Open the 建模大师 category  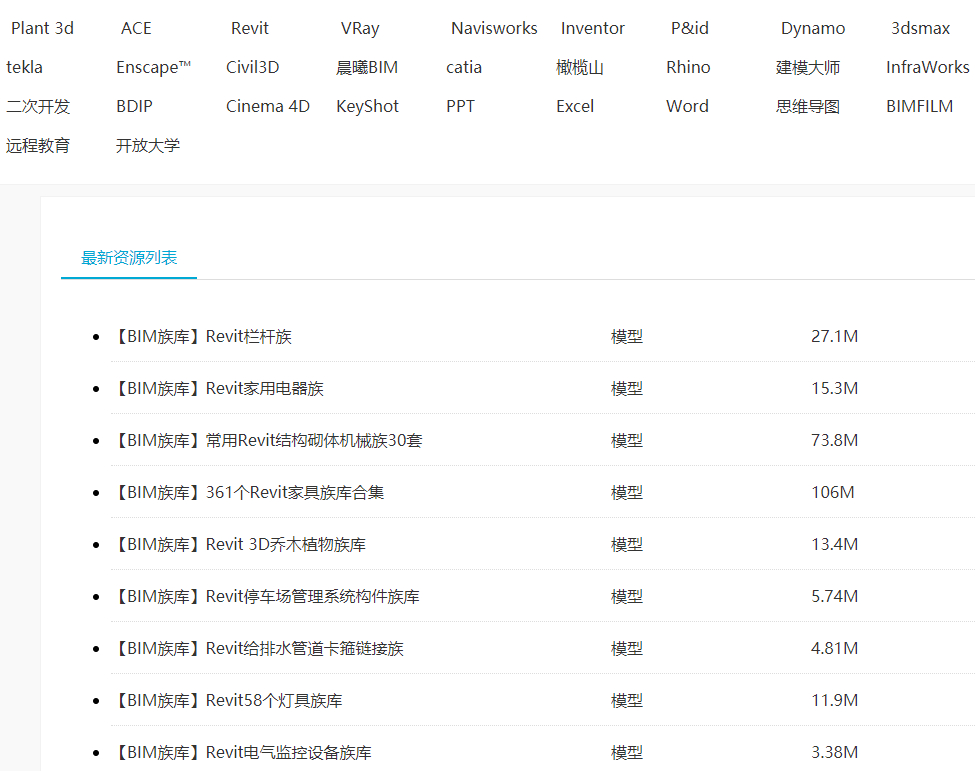click(x=808, y=67)
